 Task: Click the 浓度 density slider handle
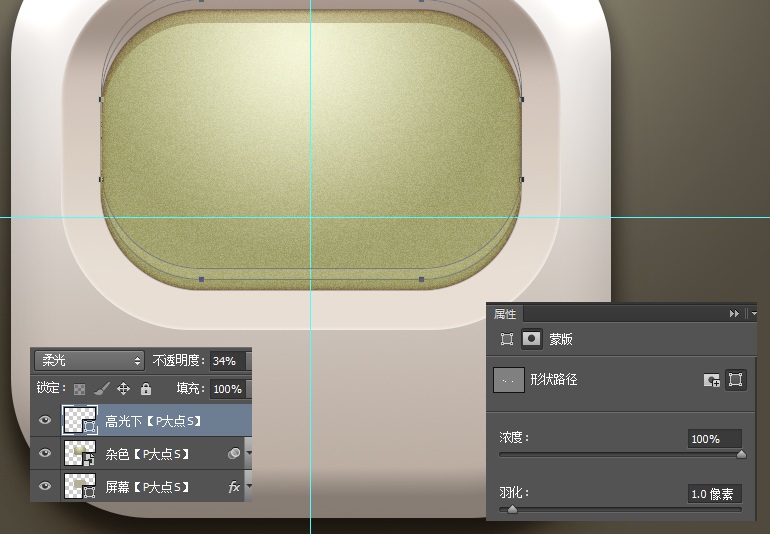pos(742,454)
